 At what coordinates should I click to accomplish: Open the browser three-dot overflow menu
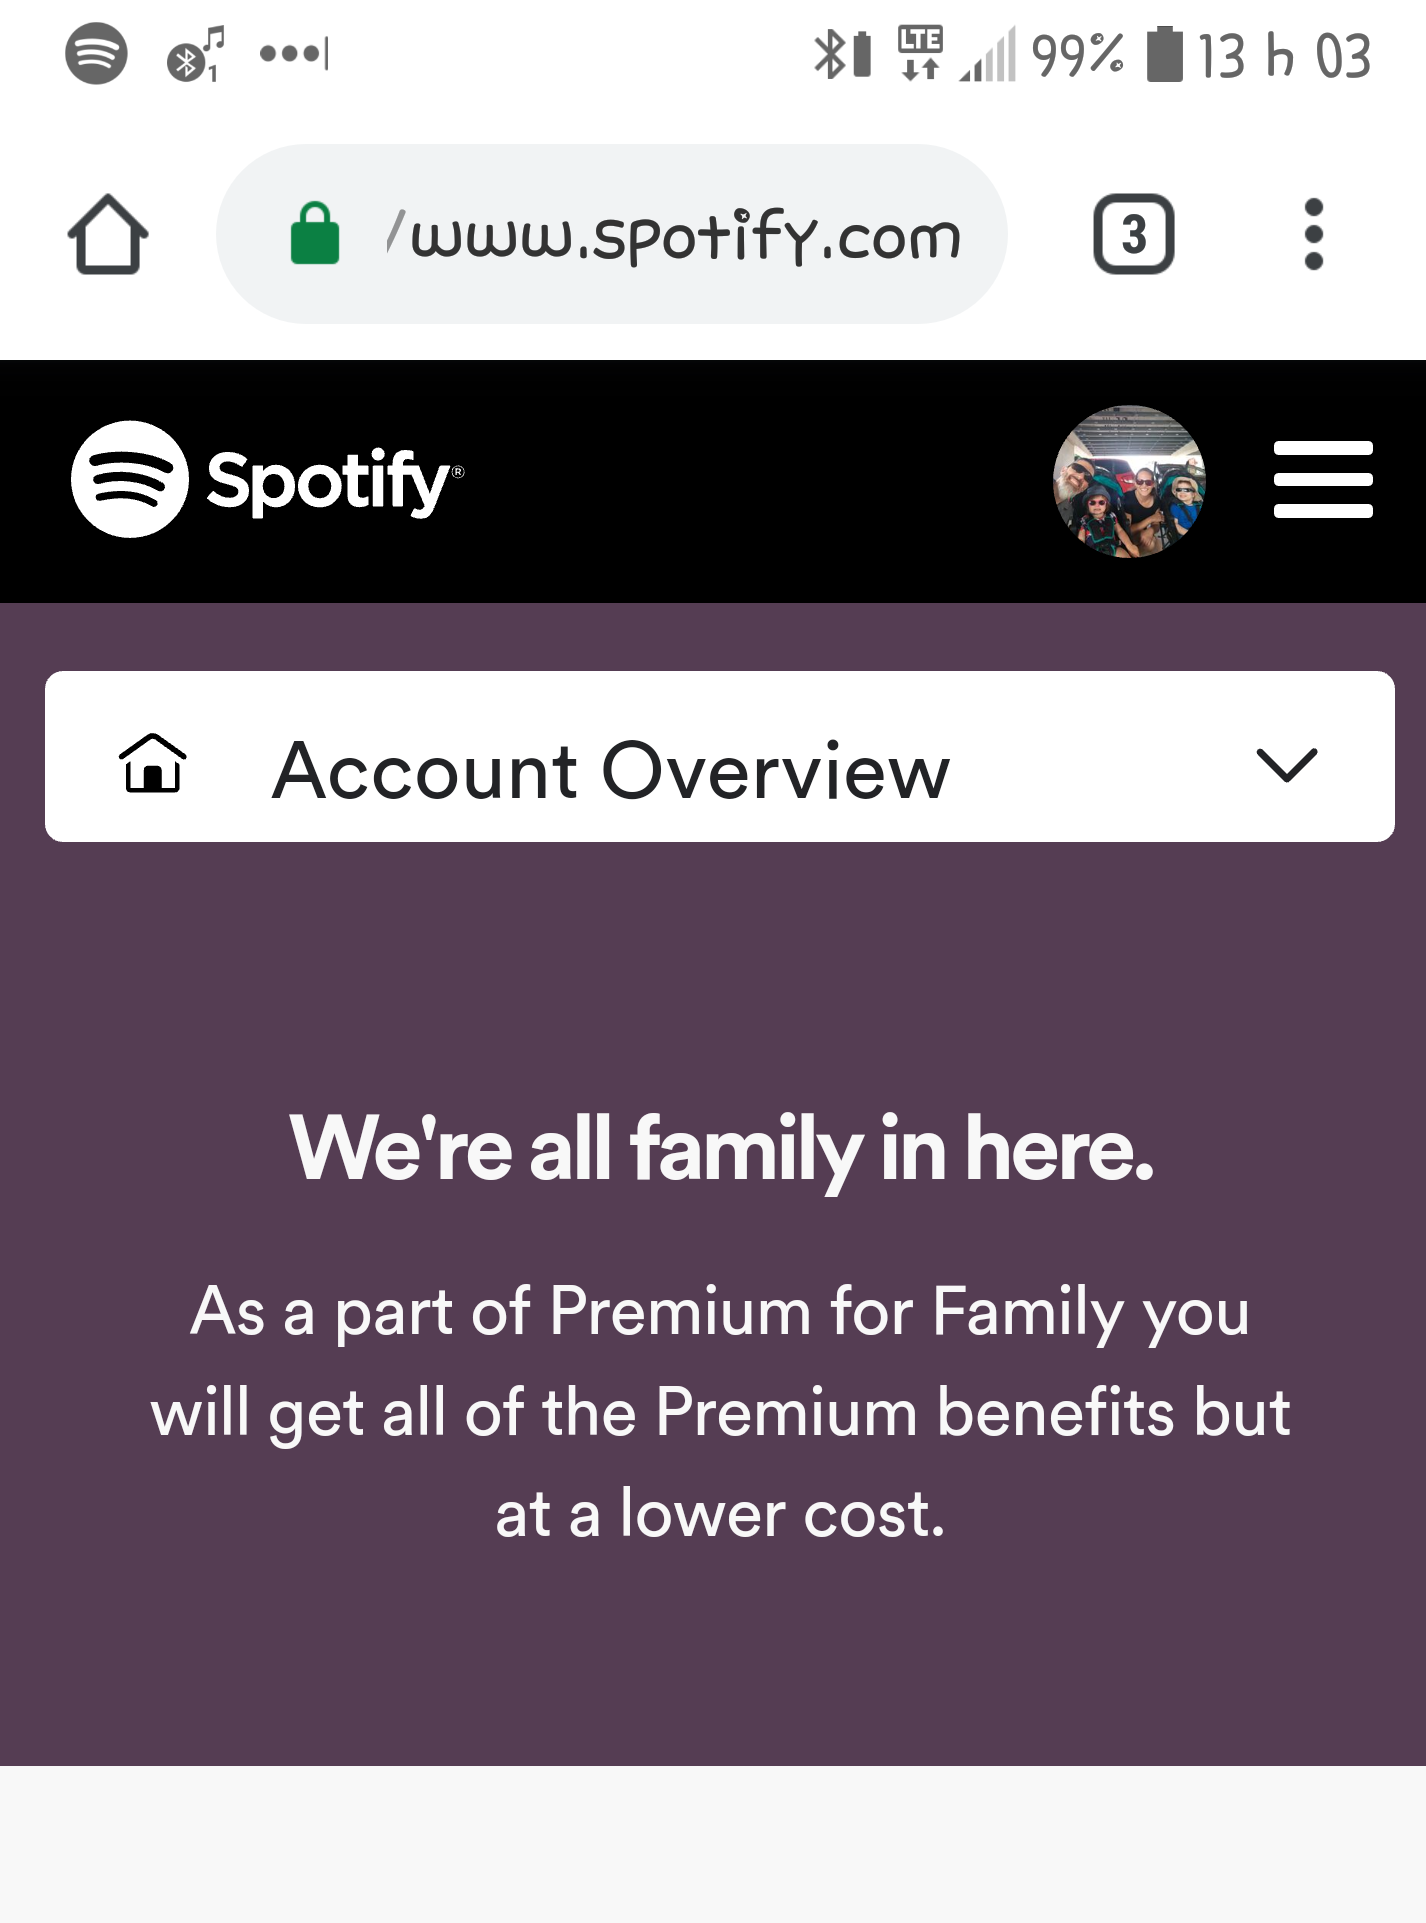click(x=1314, y=234)
